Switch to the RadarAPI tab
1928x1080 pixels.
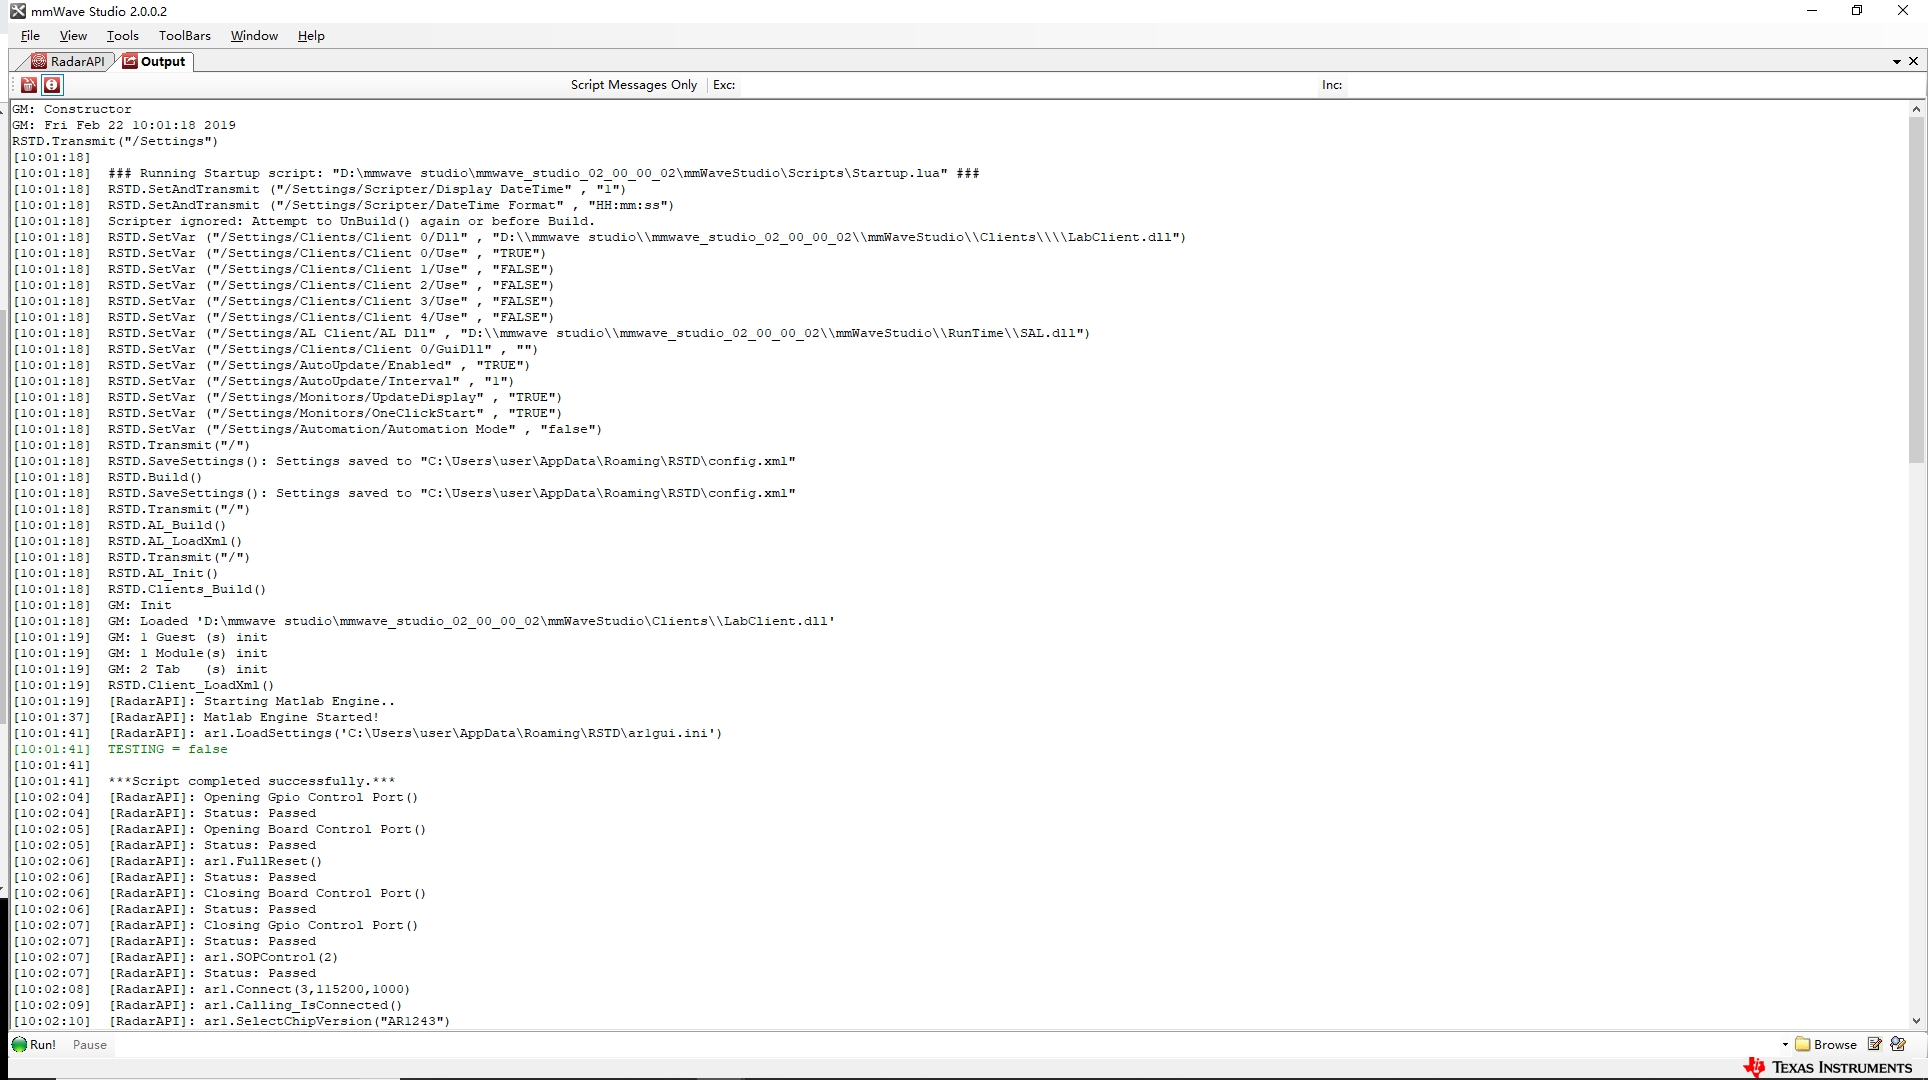68,61
